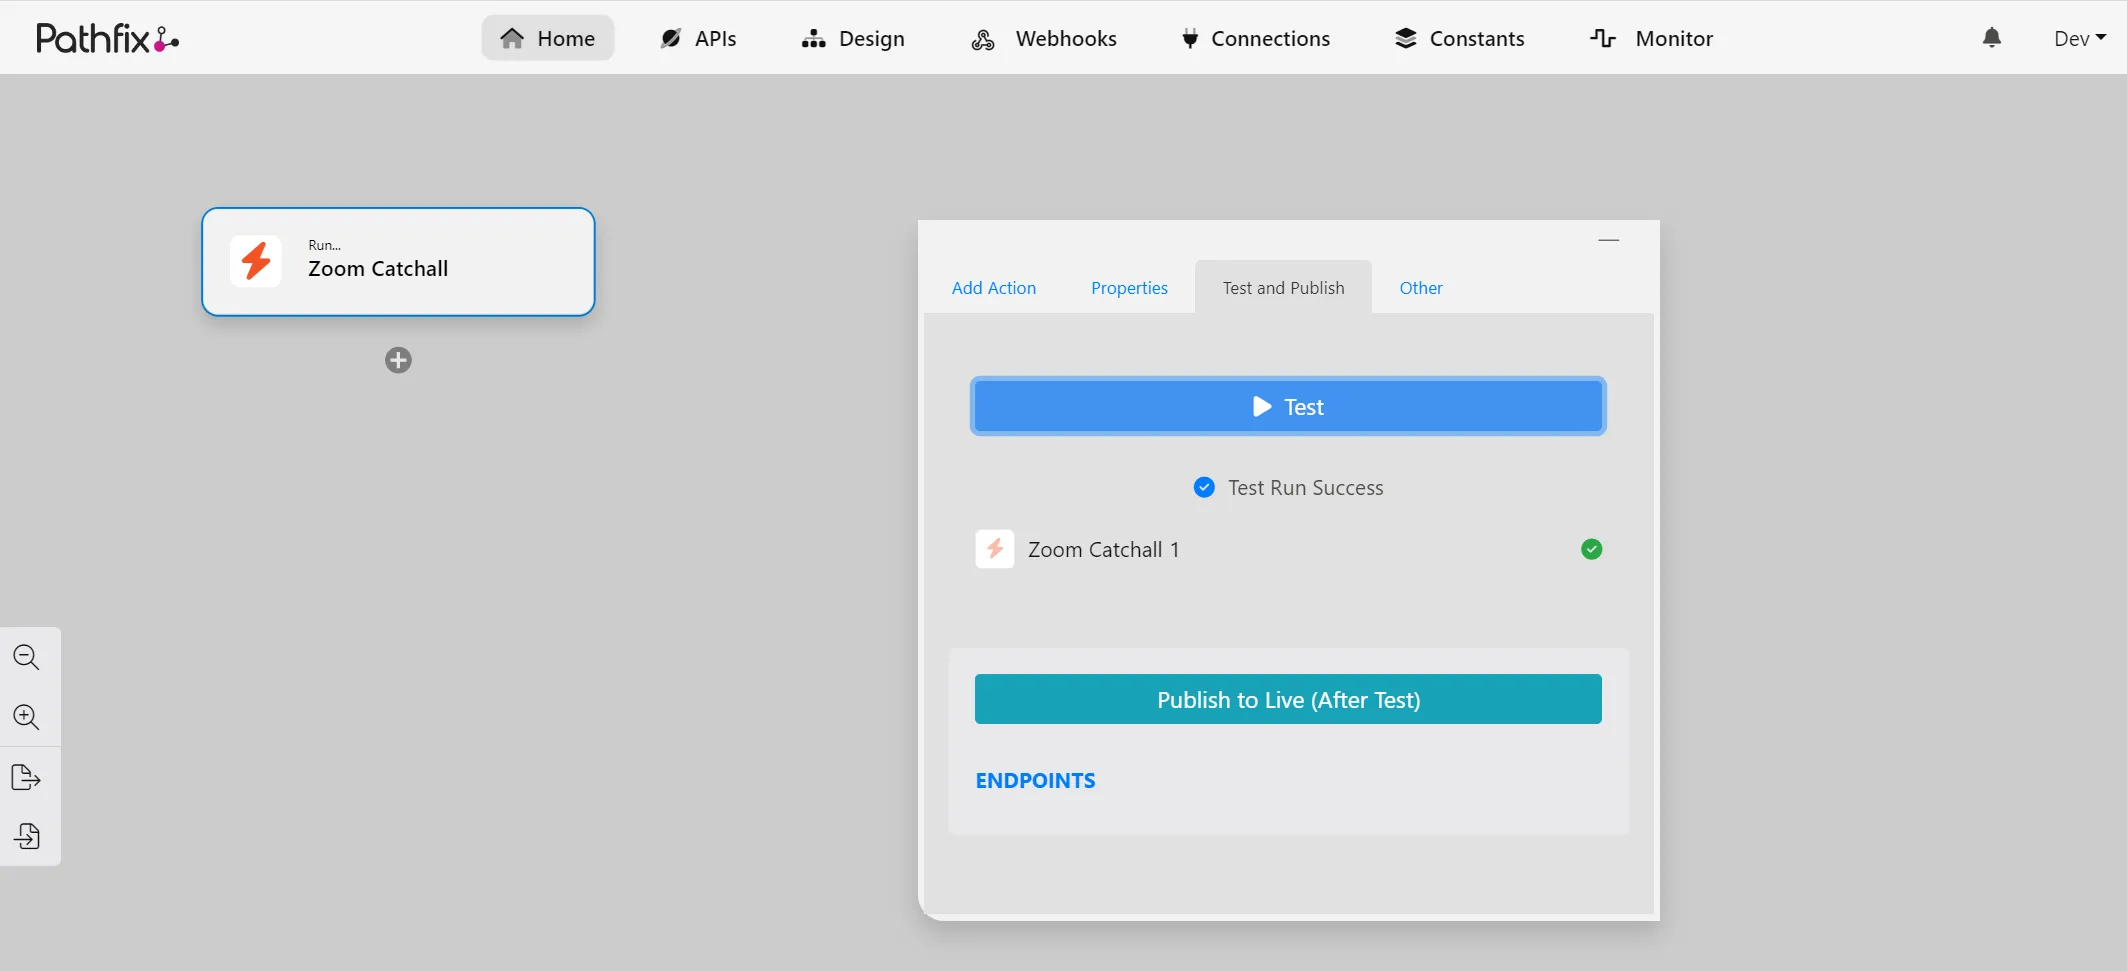Export the workflow file
Image resolution: width=2127 pixels, height=971 pixels.
coord(26,777)
